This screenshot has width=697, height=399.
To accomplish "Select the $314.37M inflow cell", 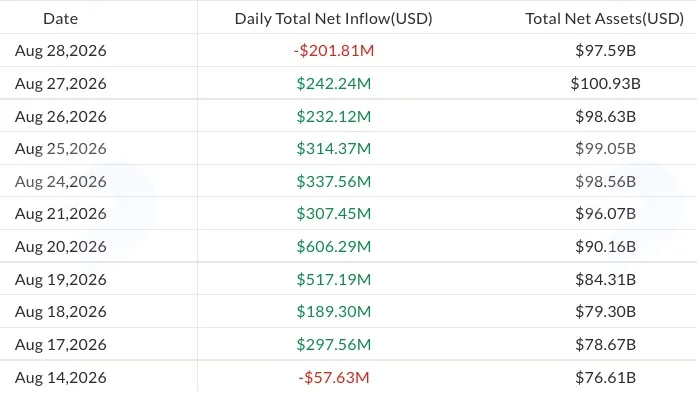I will [x=333, y=148].
